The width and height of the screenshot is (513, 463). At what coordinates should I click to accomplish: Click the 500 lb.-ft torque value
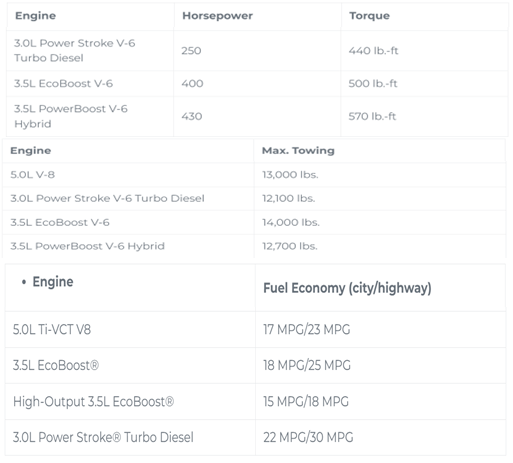click(x=373, y=83)
